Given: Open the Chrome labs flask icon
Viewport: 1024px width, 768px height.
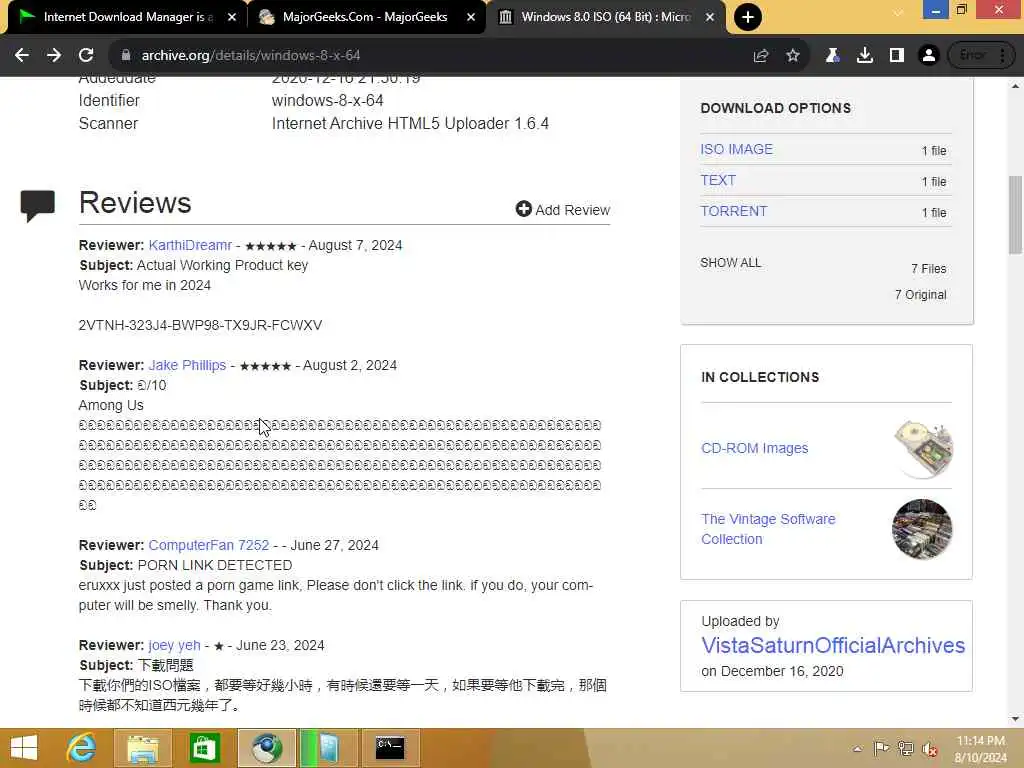Looking at the screenshot, I should (x=832, y=56).
